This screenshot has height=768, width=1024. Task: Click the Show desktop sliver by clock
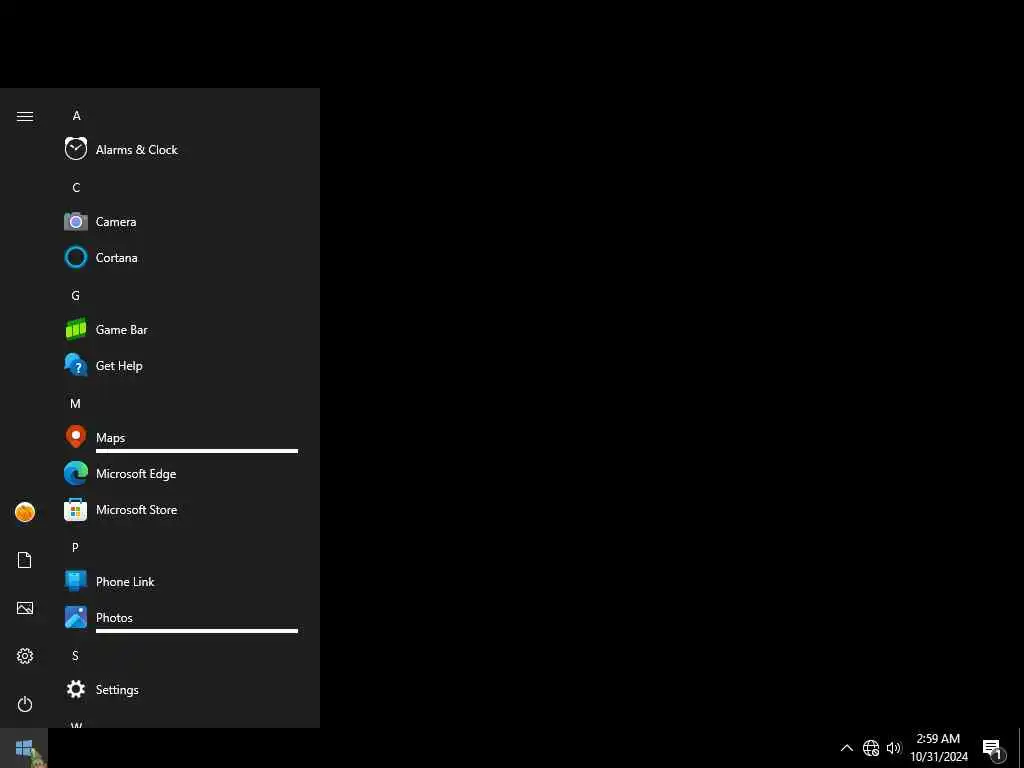click(x=1021, y=748)
